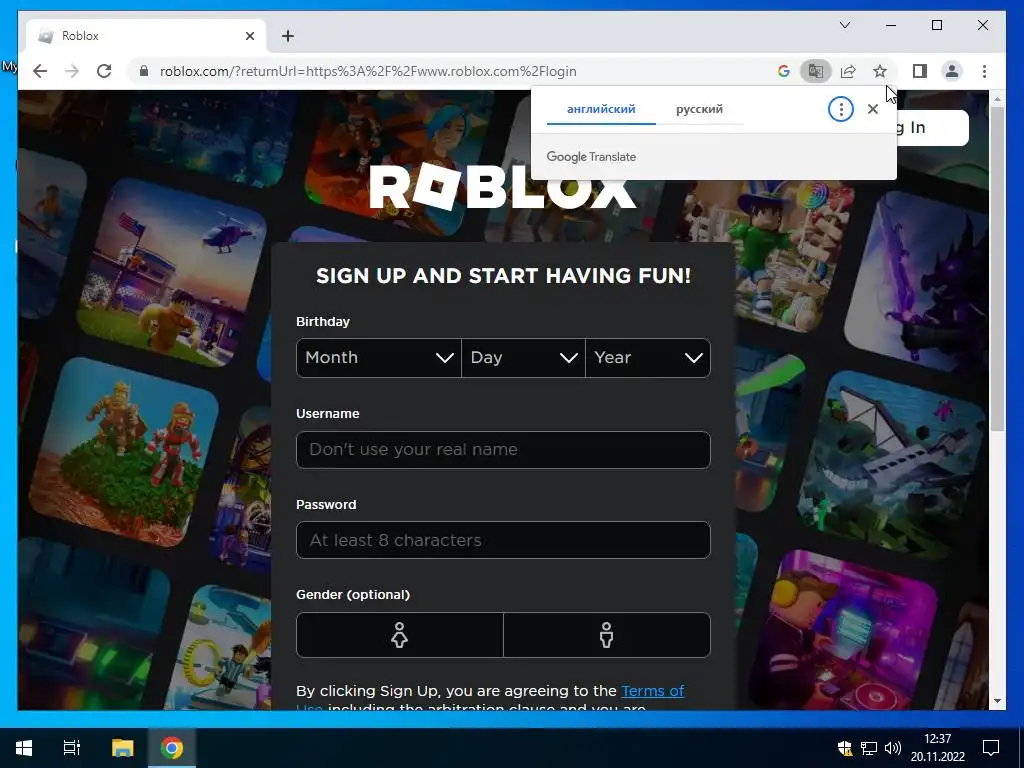Open the side panel icon
This screenshot has height=768, width=1024.
pyautogui.click(x=920, y=71)
